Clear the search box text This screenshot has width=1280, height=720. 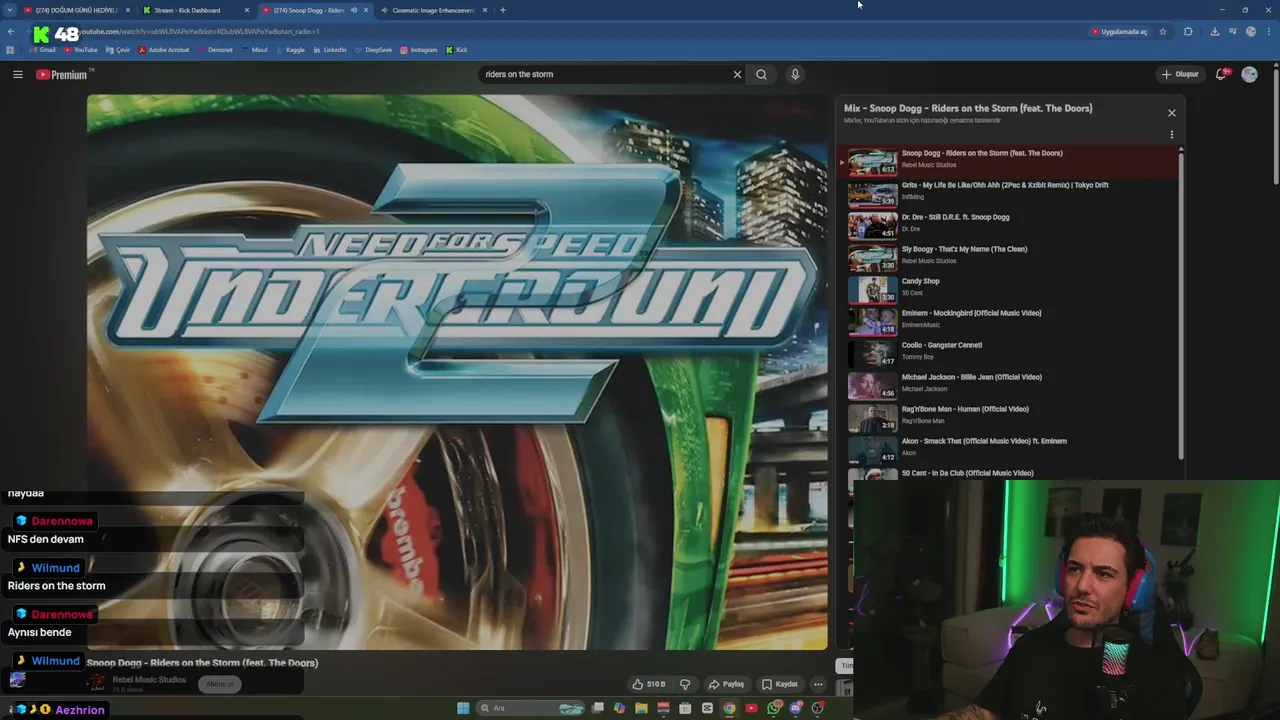[737, 74]
